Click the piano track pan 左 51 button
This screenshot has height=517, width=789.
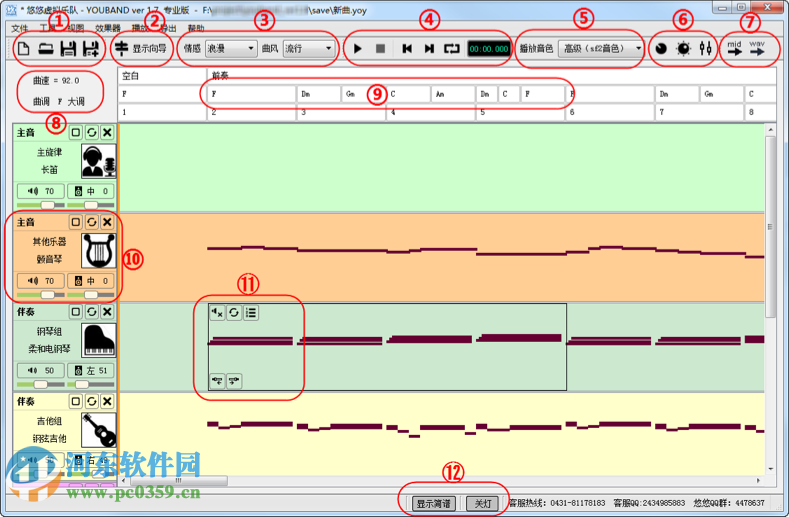91,371
